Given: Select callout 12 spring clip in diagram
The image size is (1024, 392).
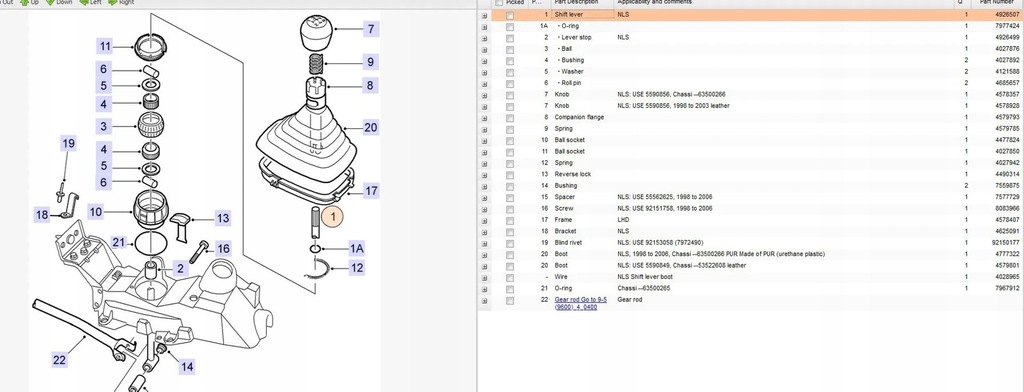Looking at the screenshot, I should 357,267.
